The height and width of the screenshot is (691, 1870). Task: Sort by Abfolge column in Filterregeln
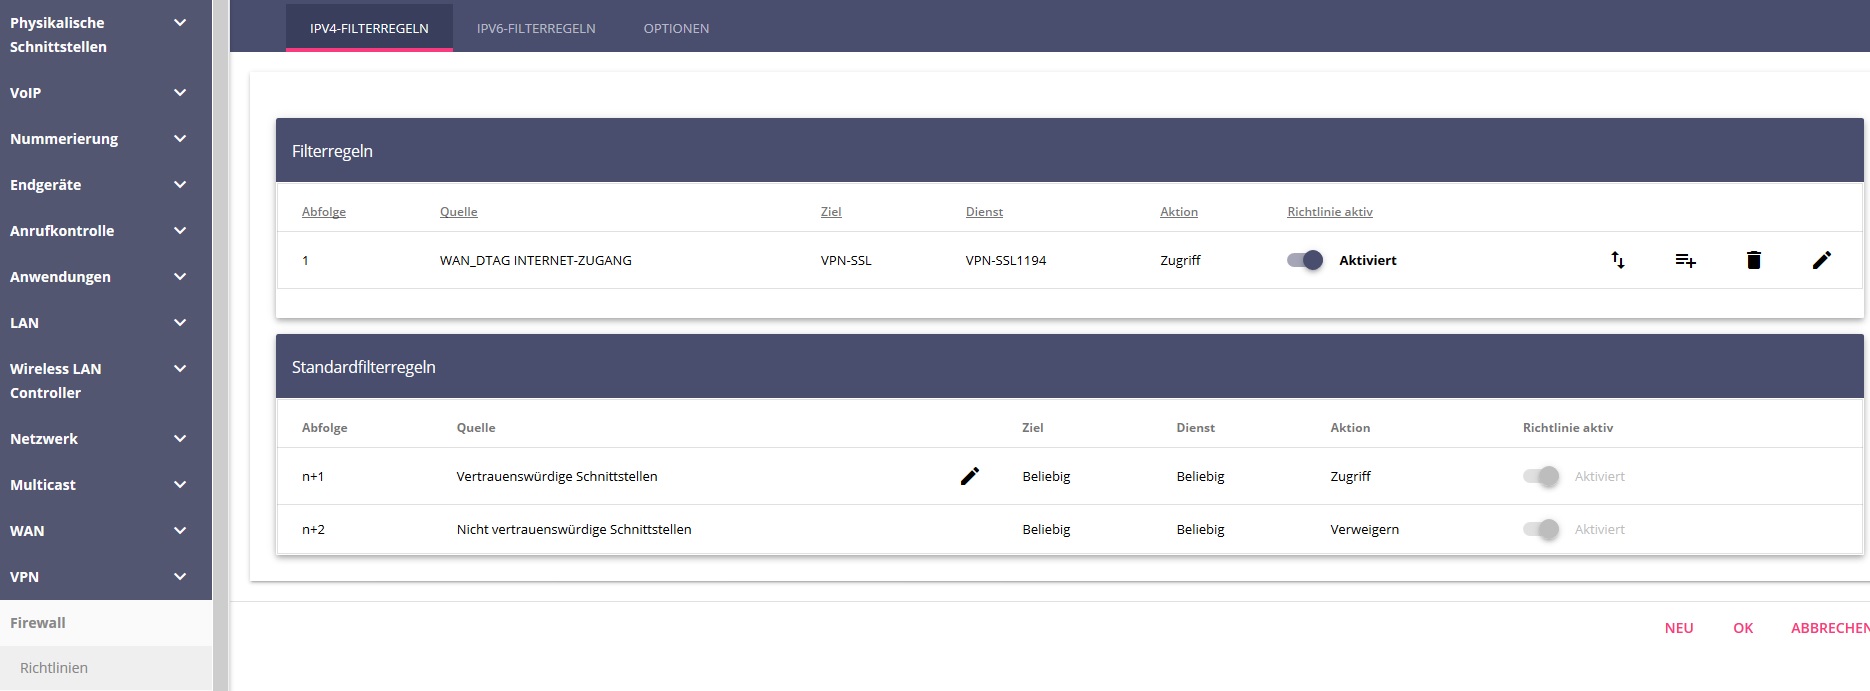tap(324, 212)
